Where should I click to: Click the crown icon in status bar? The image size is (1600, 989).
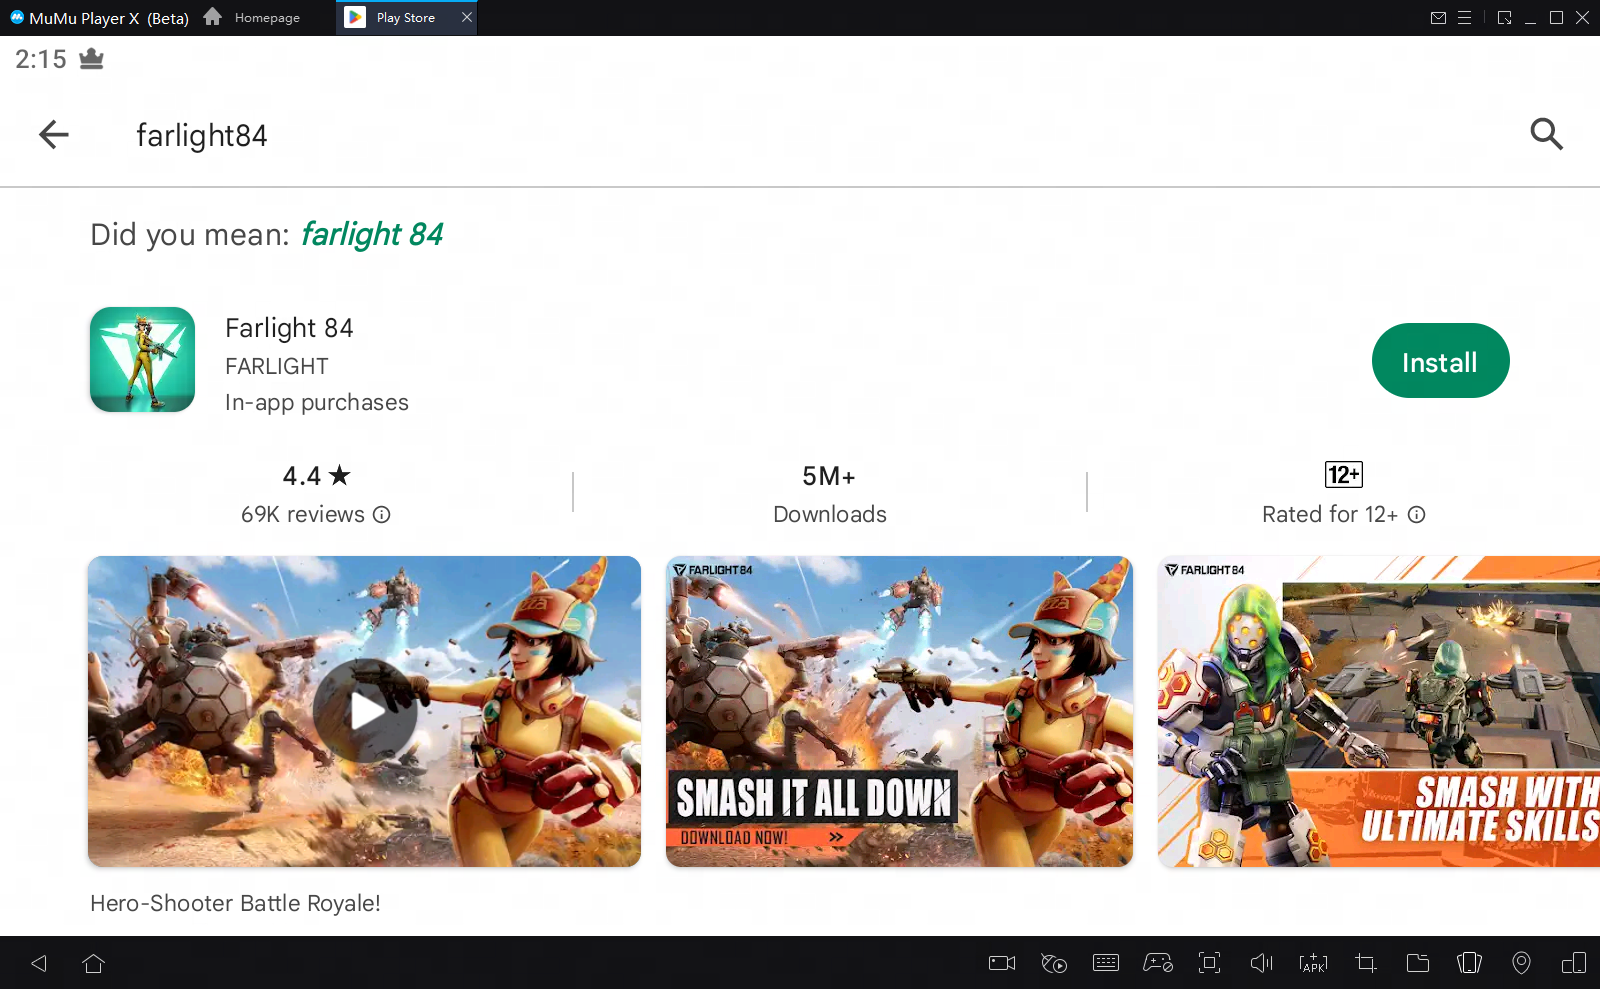coord(91,59)
